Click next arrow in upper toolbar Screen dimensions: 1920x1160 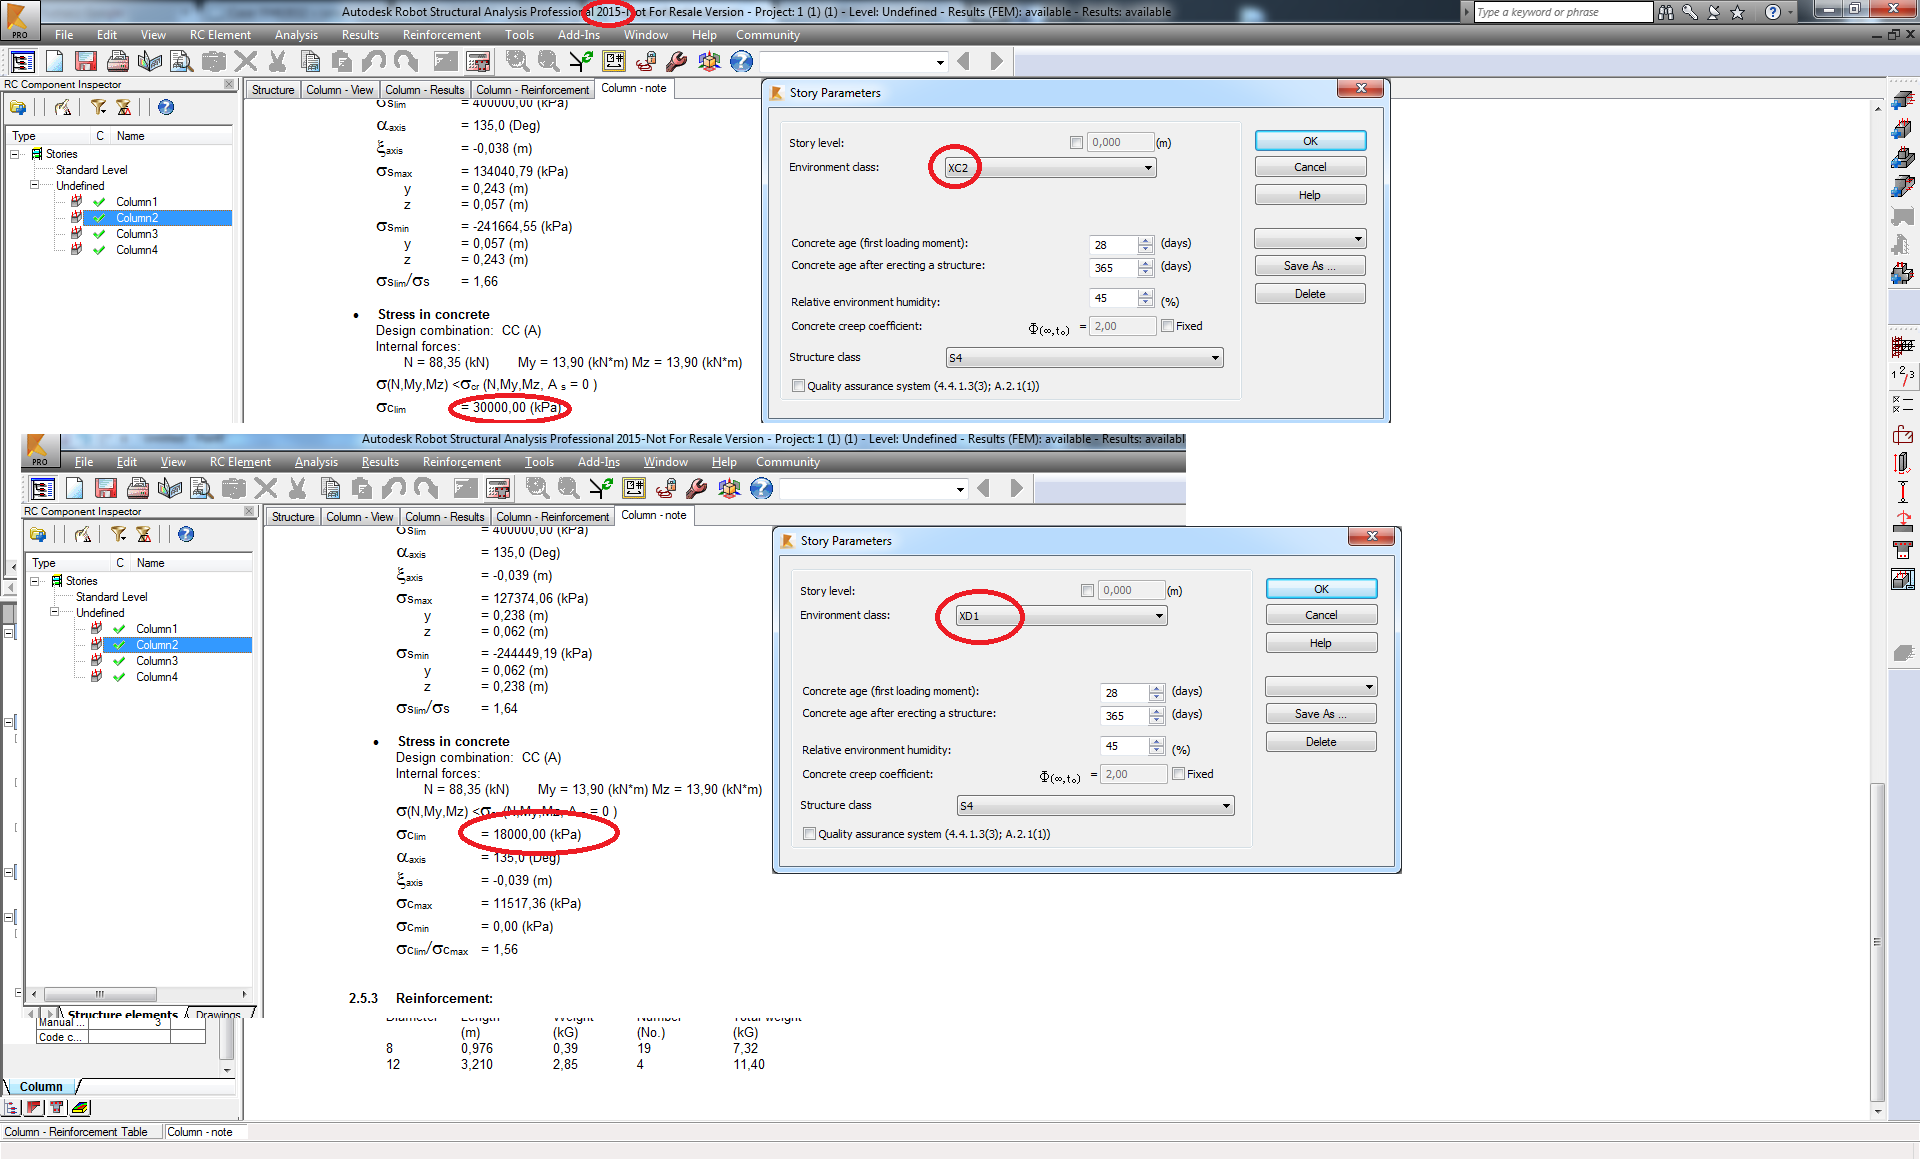point(996,62)
